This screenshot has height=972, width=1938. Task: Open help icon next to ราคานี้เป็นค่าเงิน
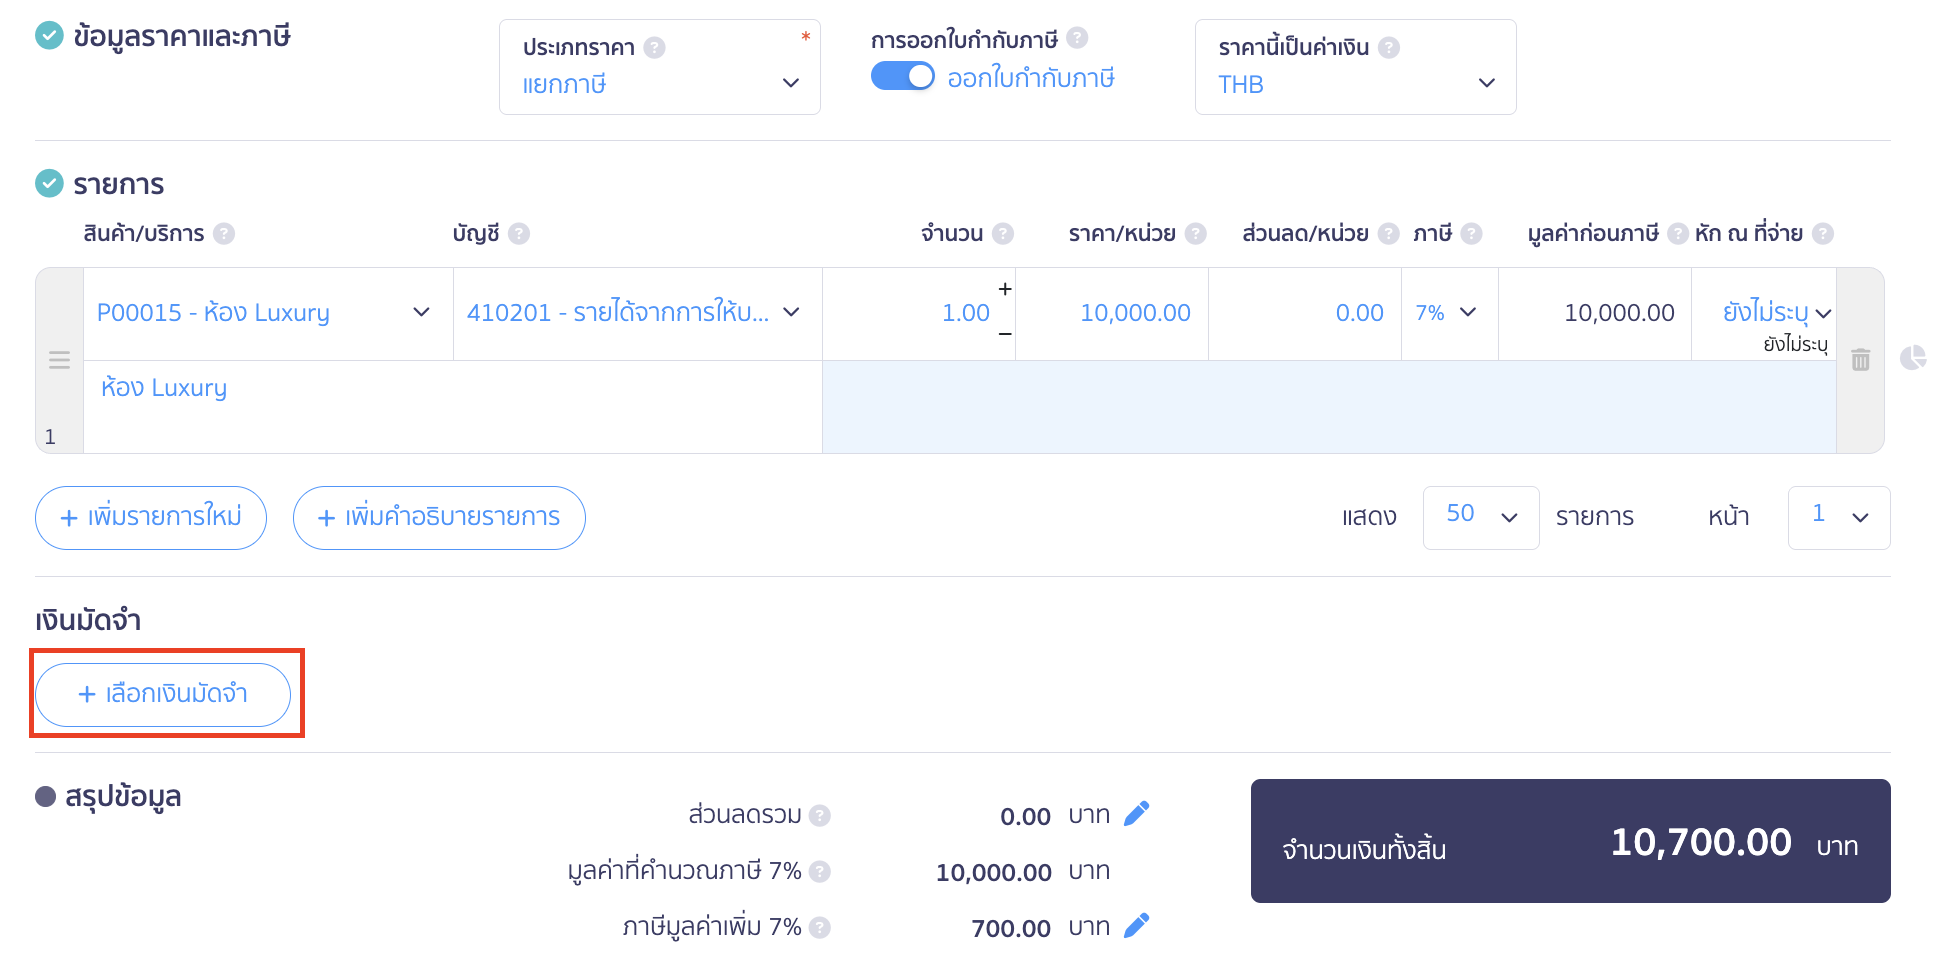[1392, 47]
